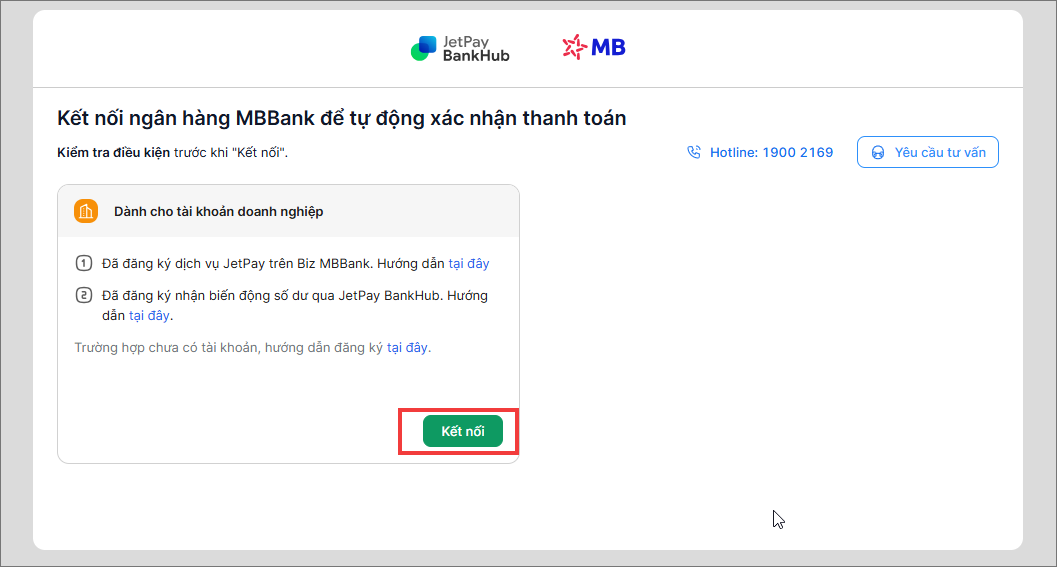Call the Hotline: 1900 2169 link

(x=771, y=152)
